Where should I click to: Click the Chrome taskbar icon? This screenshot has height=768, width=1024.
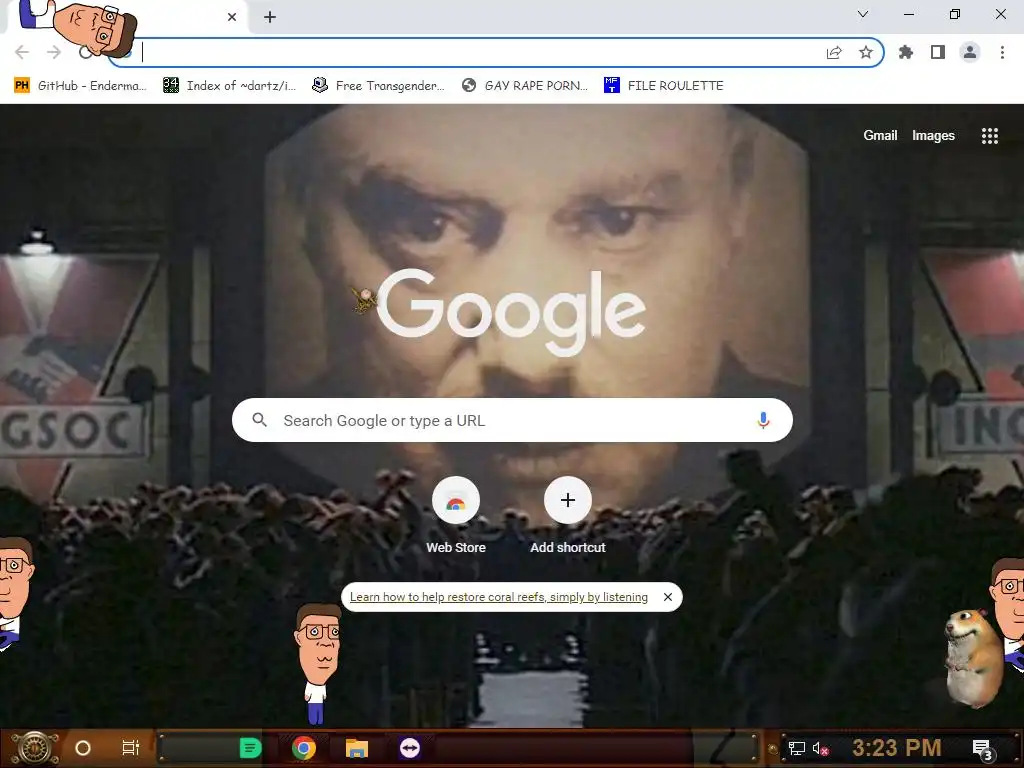304,748
